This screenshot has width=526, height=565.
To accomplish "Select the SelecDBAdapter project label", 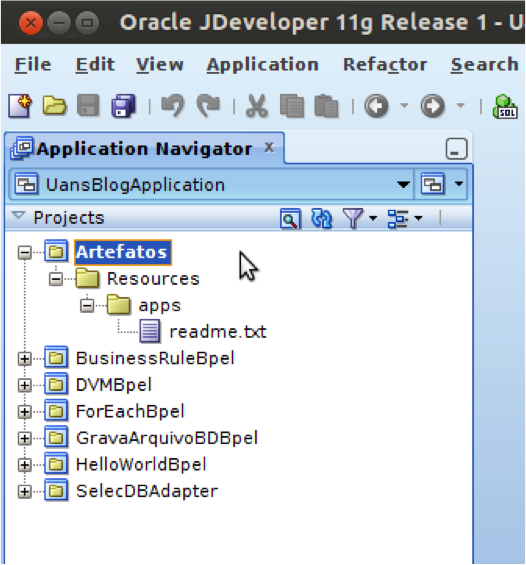I will point(147,491).
